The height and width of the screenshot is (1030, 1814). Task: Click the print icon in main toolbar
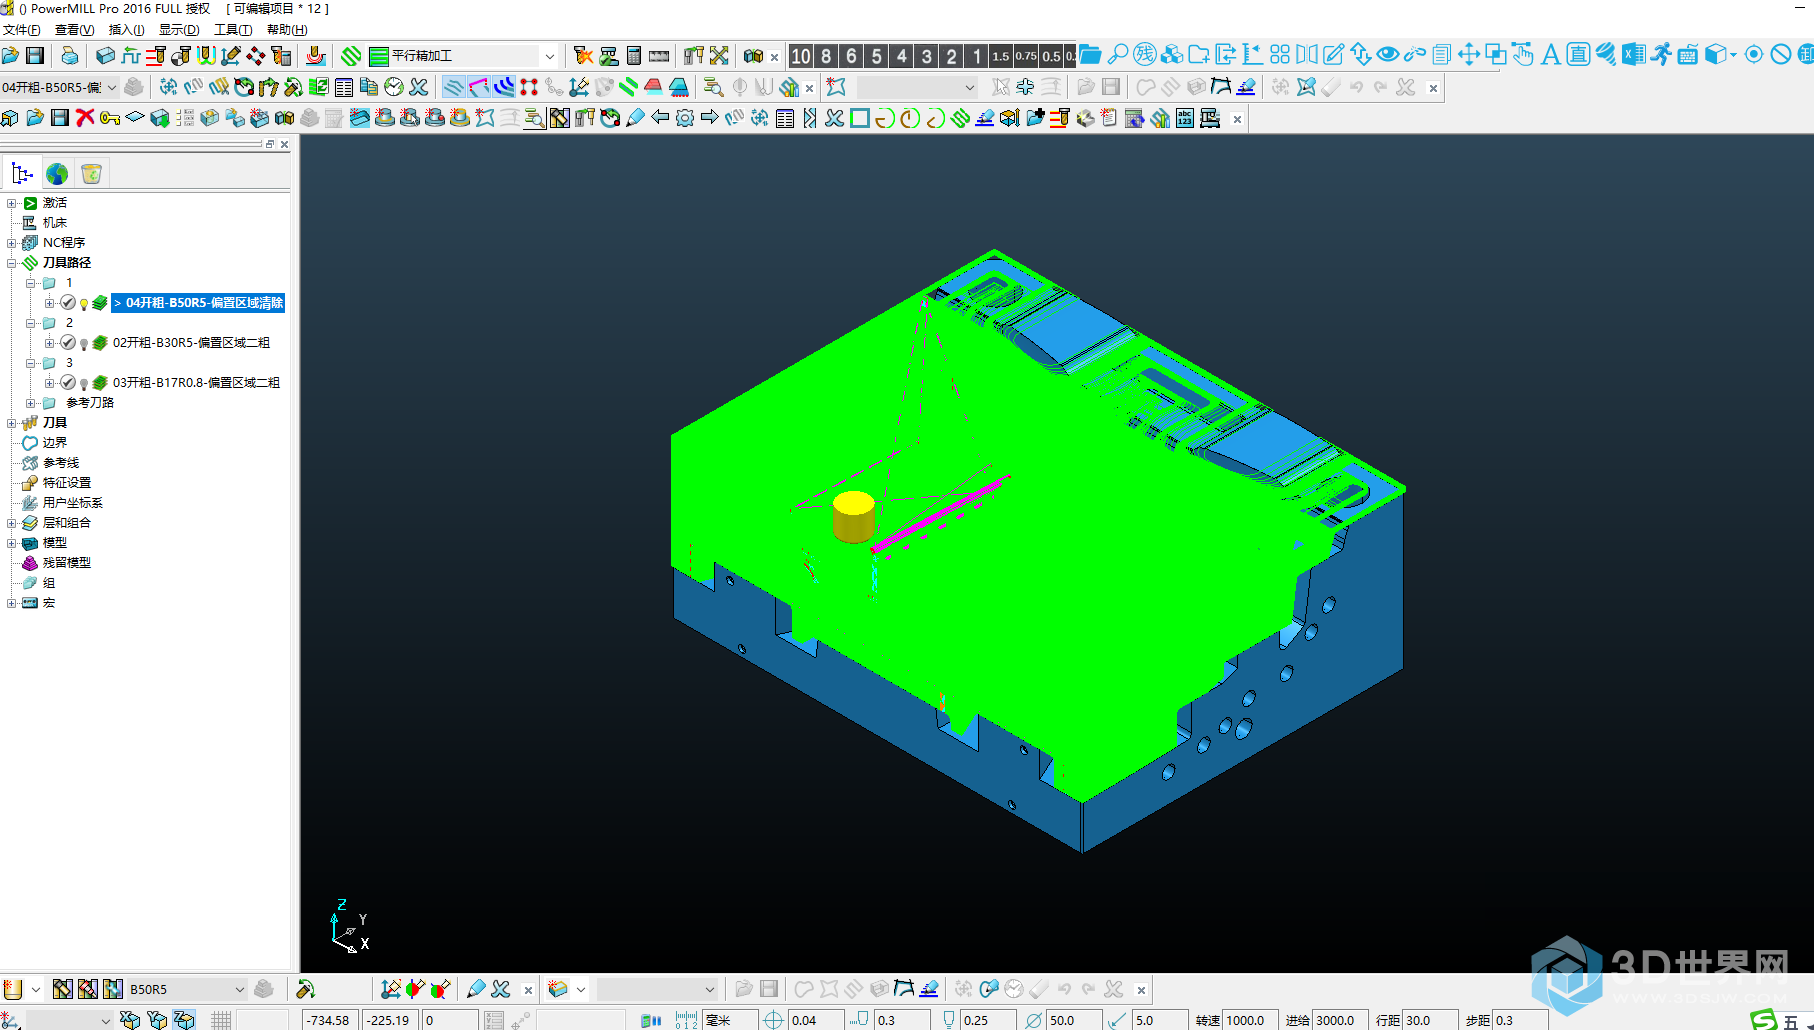69,56
